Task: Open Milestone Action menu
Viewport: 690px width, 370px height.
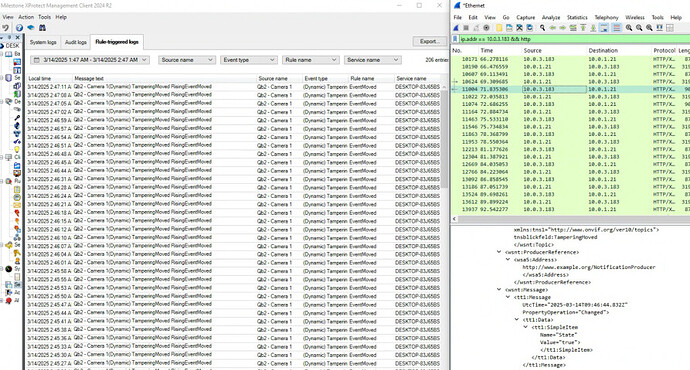Action: click(26, 17)
